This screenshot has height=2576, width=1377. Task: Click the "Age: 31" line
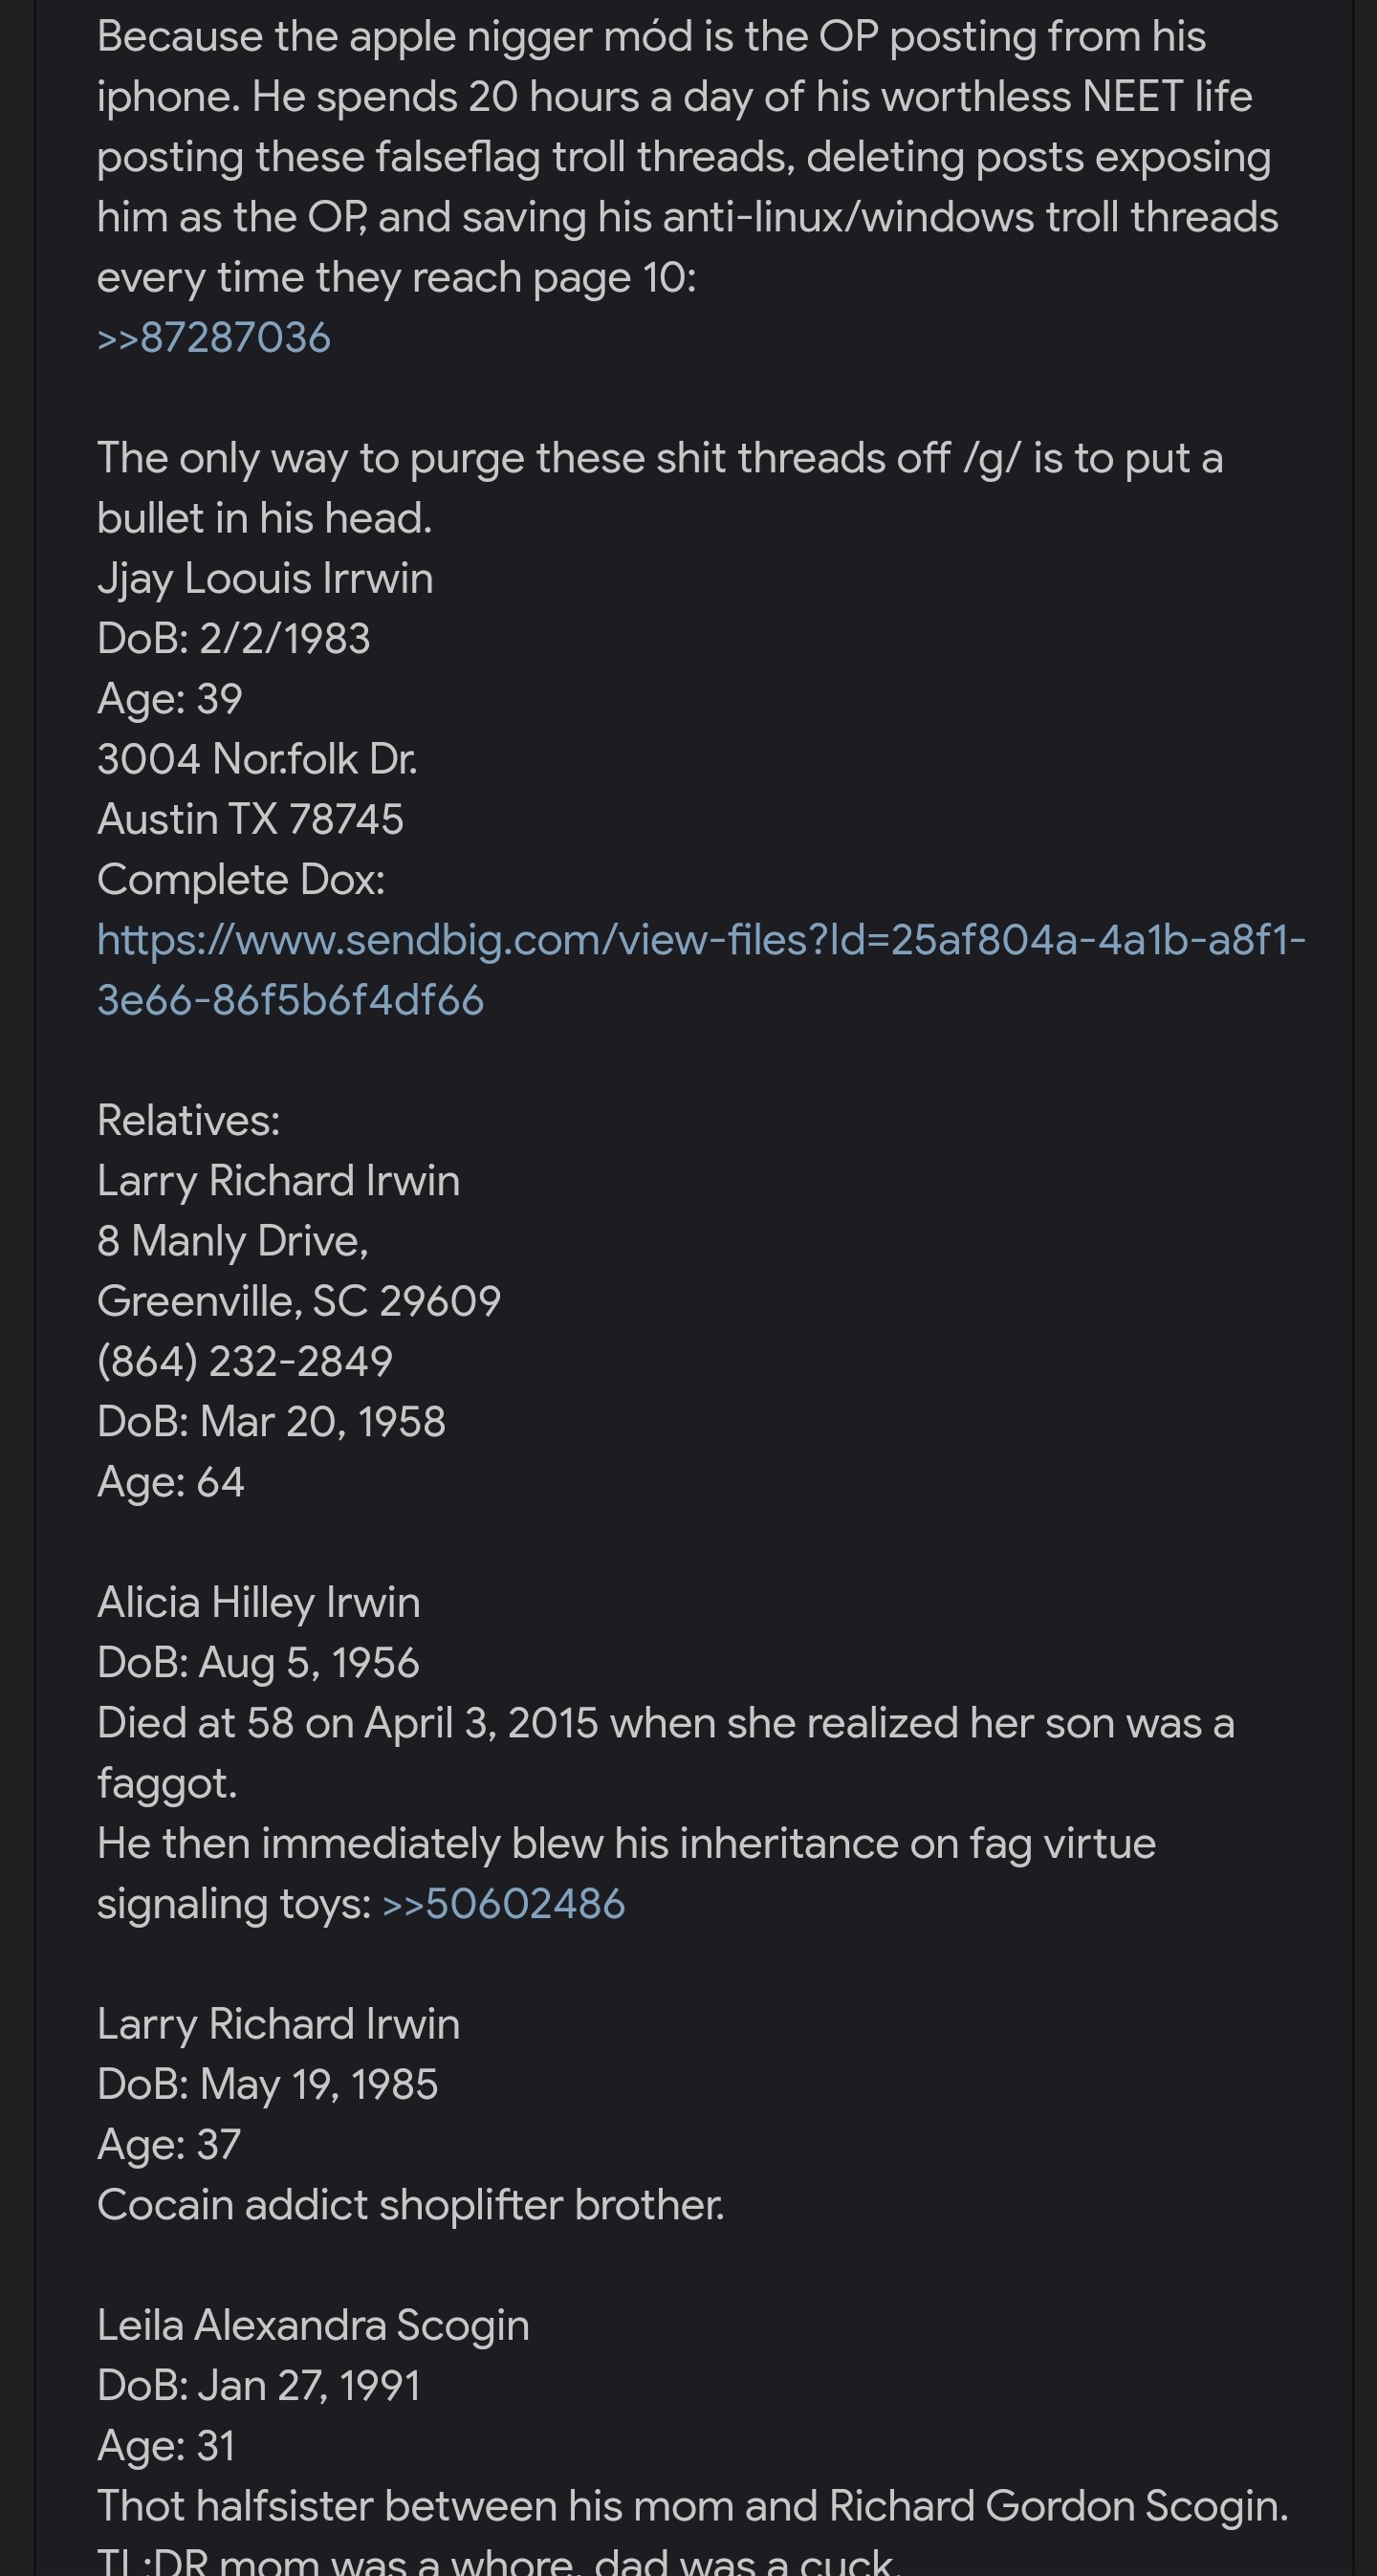pos(165,2445)
